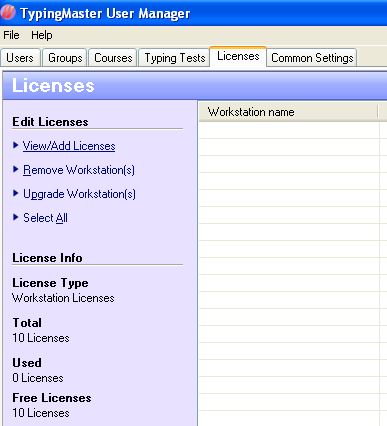Click the Upgrade Workstation(s) link
387x426 pixels.
pyautogui.click(x=79, y=194)
